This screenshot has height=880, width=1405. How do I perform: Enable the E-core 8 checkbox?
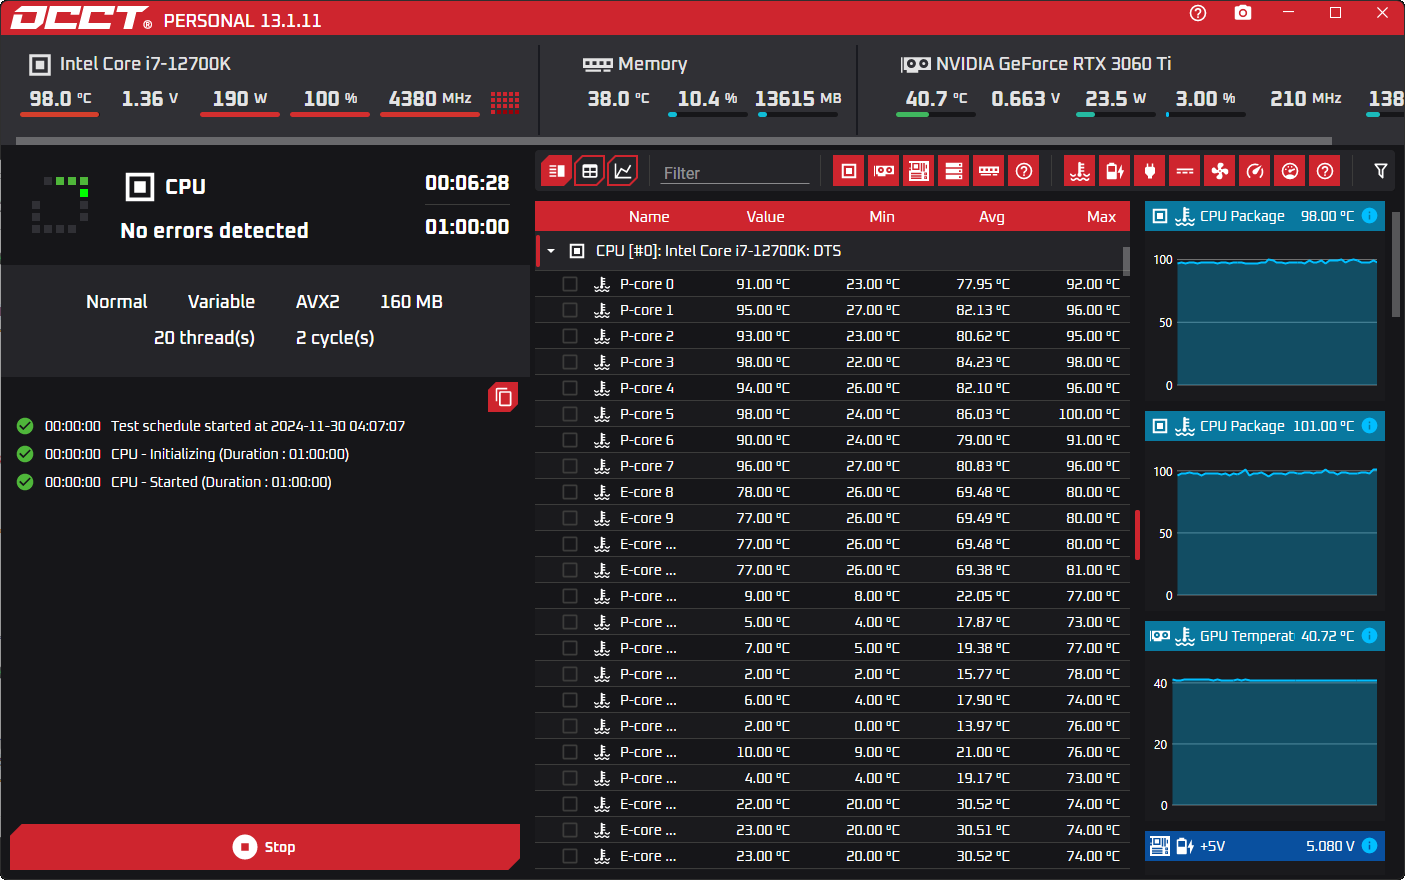tap(570, 492)
